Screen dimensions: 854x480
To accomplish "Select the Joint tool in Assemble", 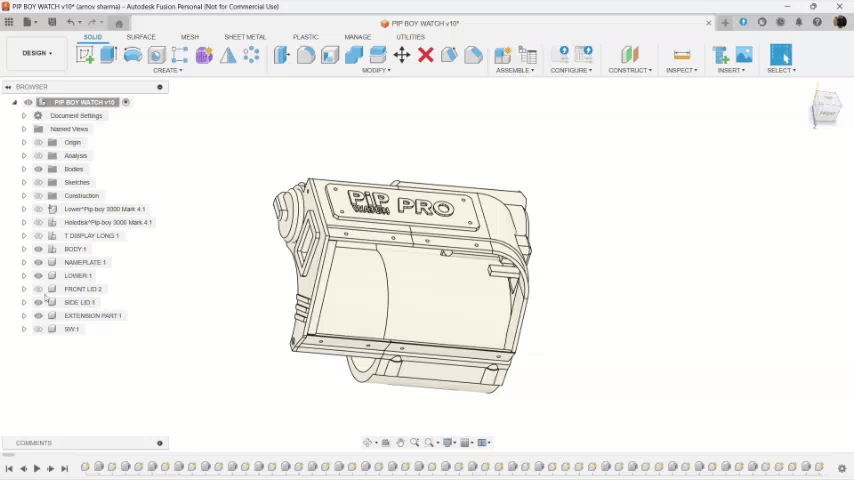I will coord(527,54).
